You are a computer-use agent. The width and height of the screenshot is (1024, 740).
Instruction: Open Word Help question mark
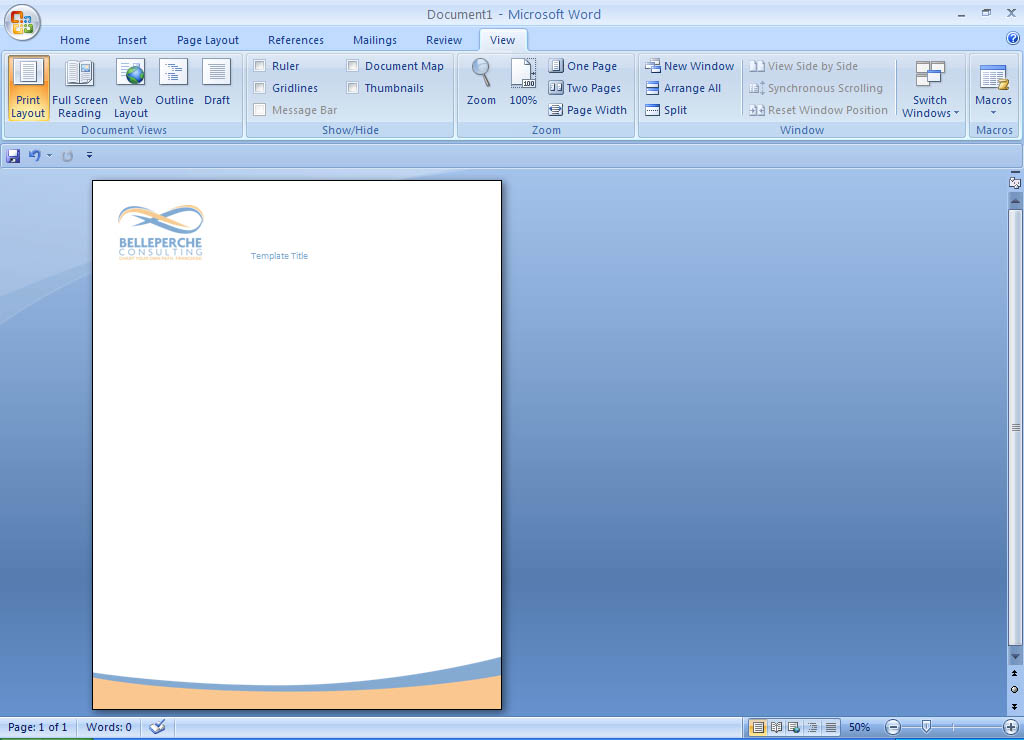(1012, 39)
